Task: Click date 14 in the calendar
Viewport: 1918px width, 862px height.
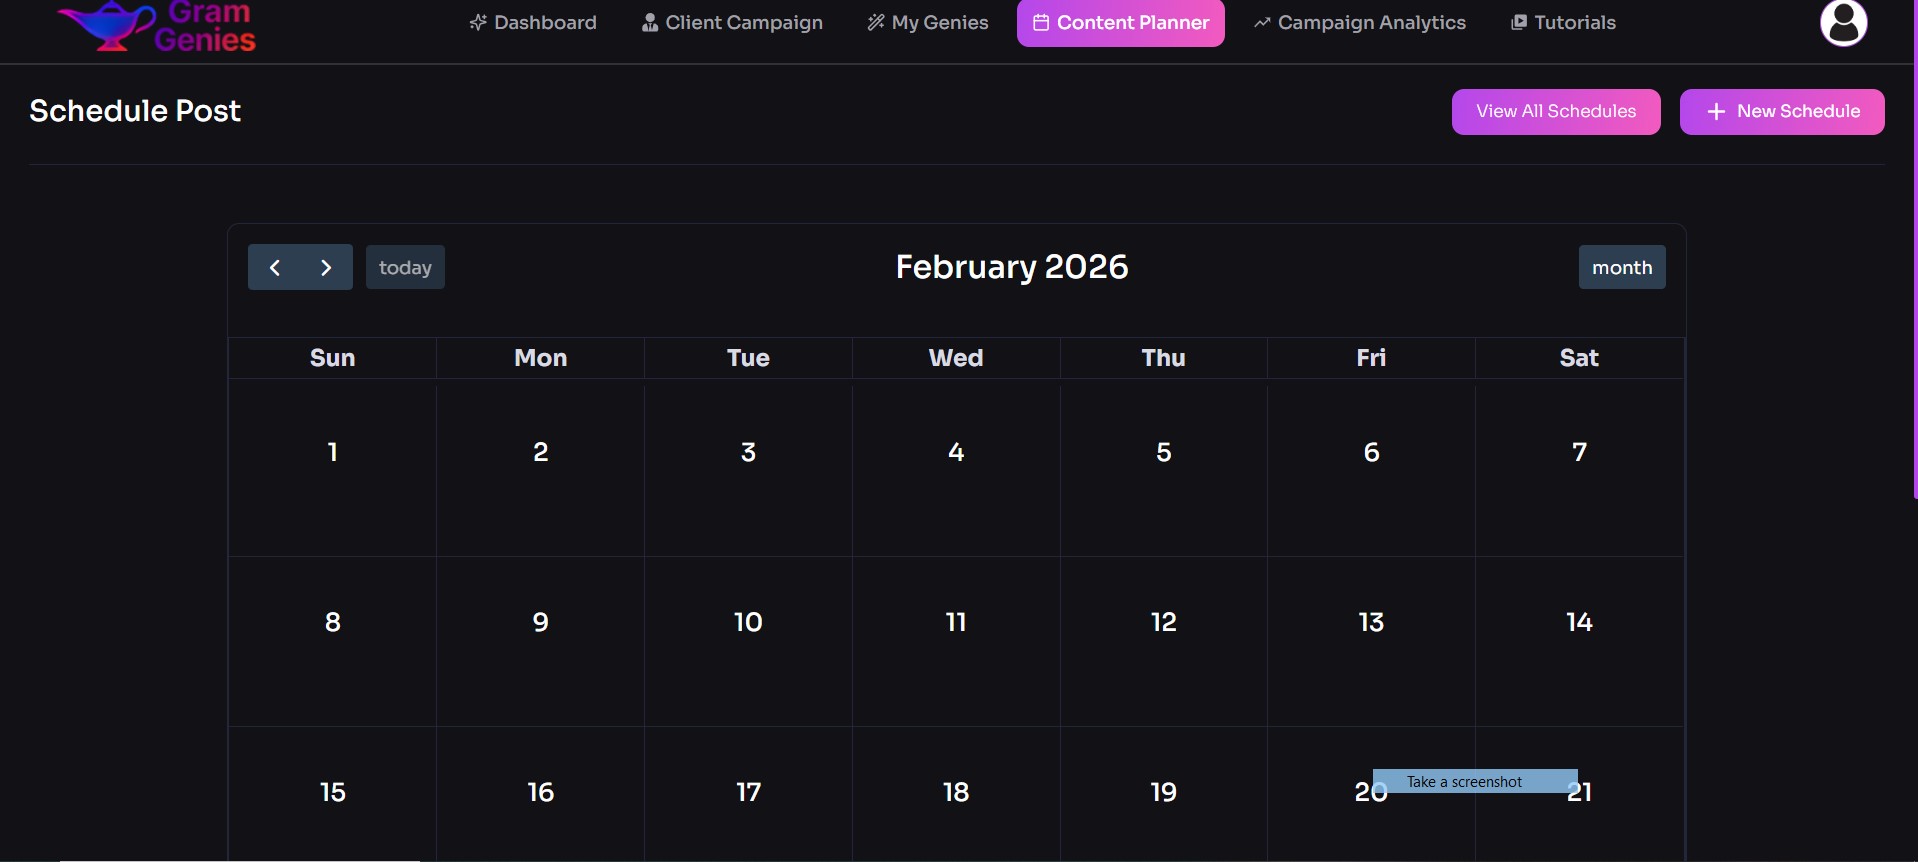Action: coord(1579,642)
